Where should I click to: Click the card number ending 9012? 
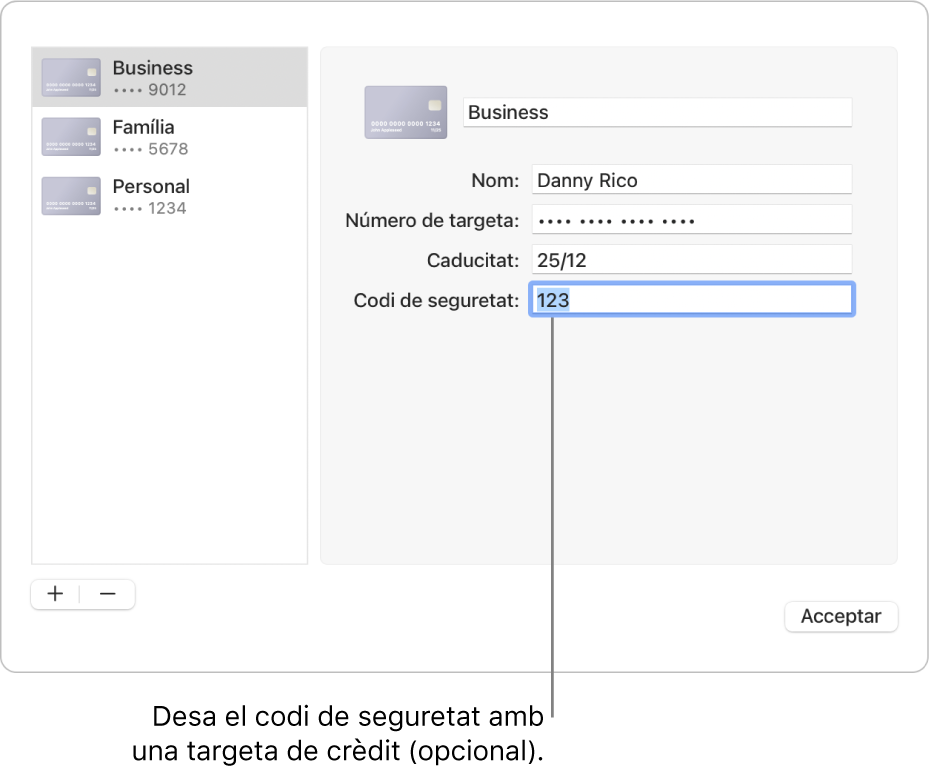[x=150, y=90]
